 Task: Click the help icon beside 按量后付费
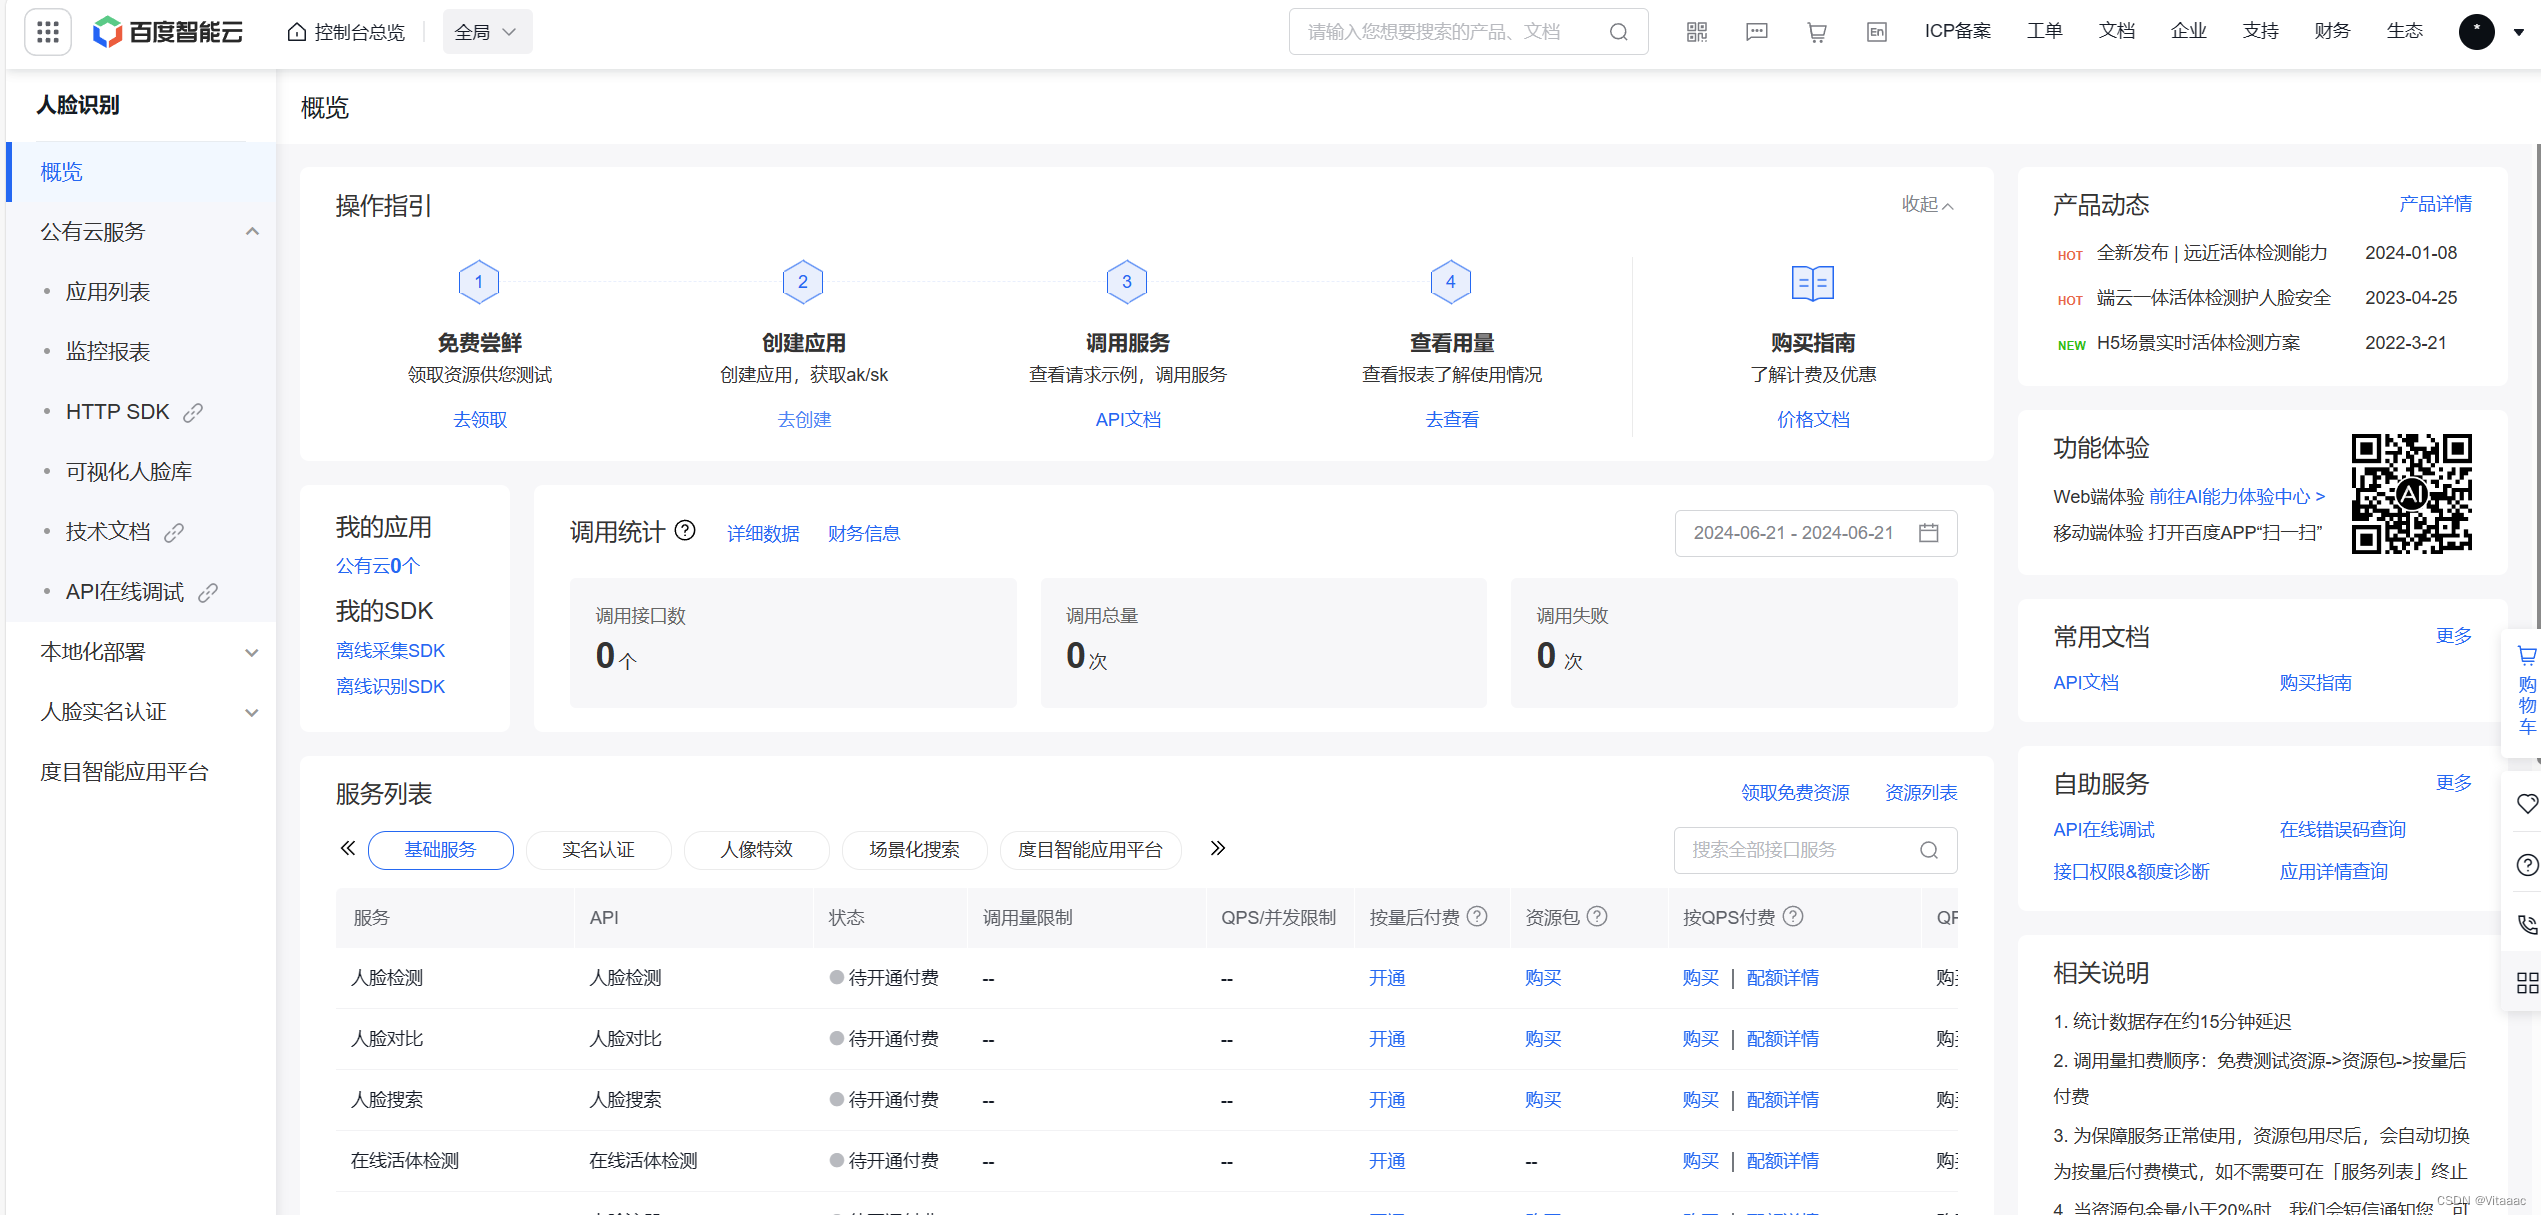[1477, 916]
